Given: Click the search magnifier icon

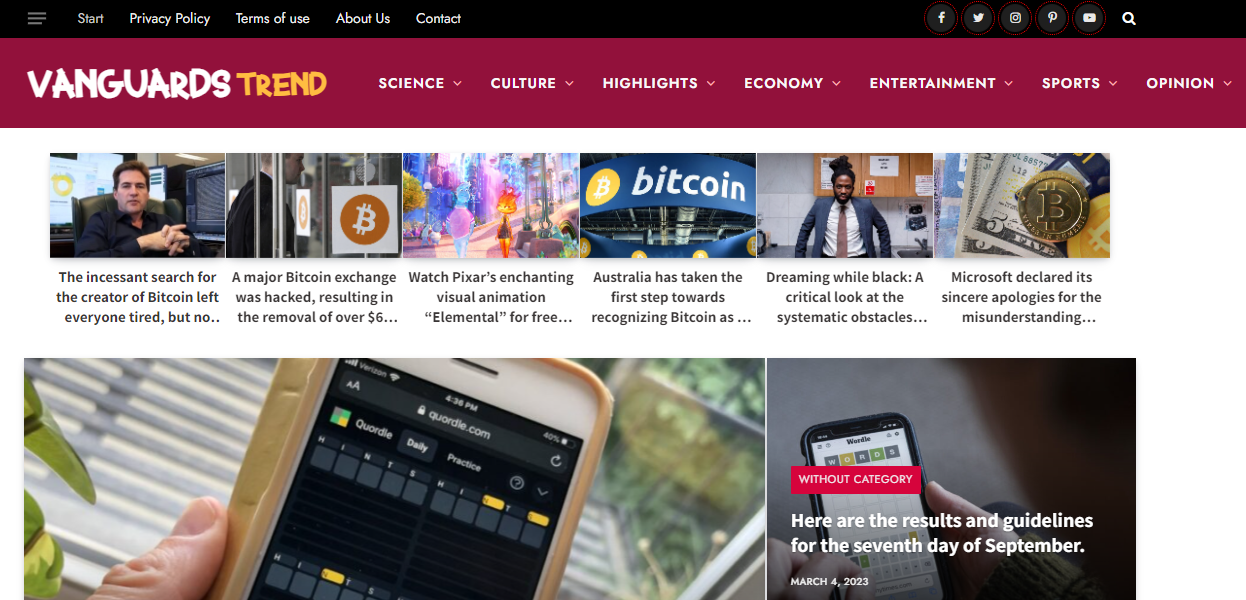Looking at the screenshot, I should tap(1129, 18).
